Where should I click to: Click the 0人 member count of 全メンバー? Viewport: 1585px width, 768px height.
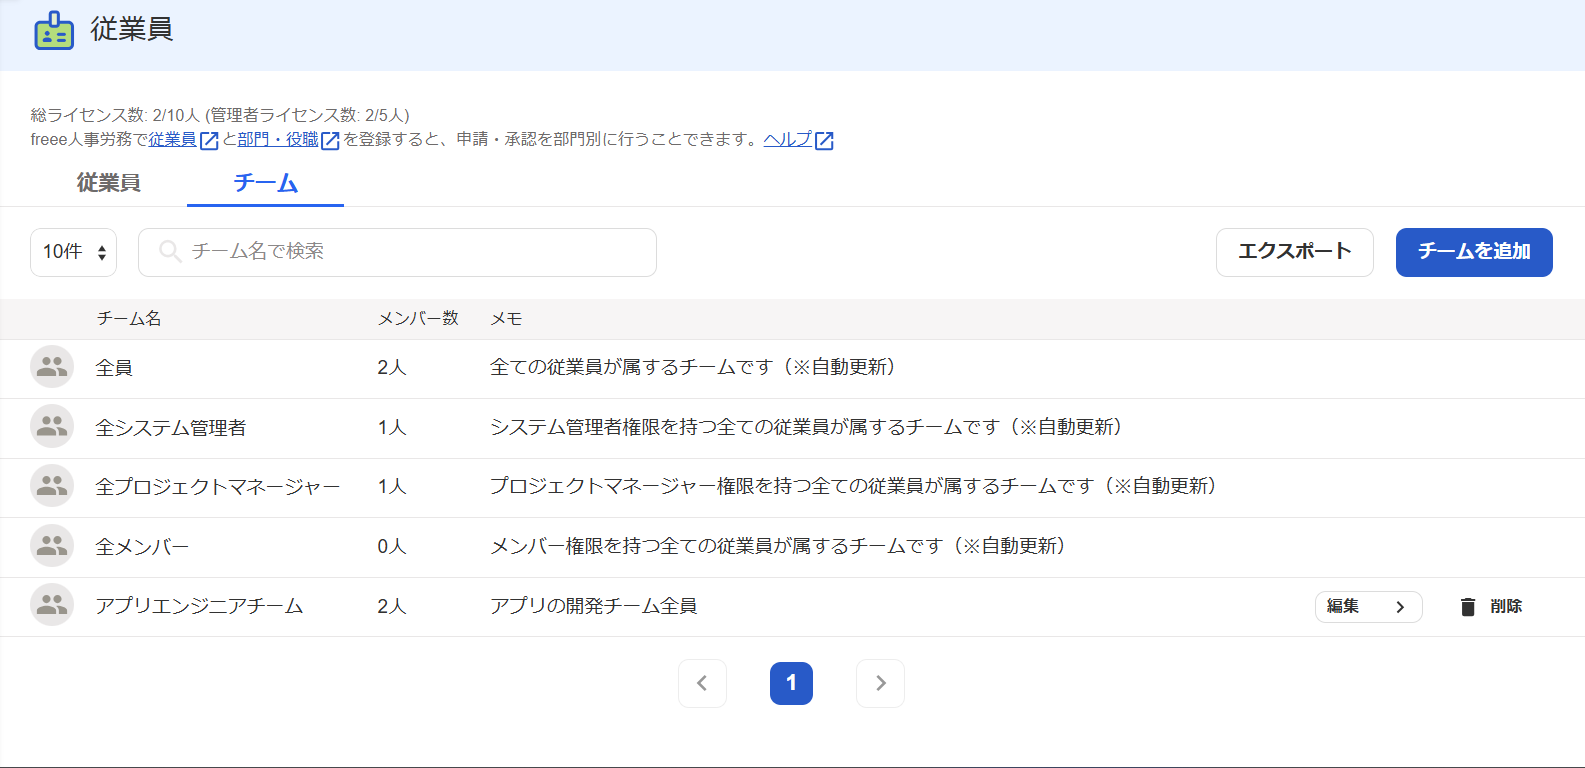pyautogui.click(x=392, y=547)
